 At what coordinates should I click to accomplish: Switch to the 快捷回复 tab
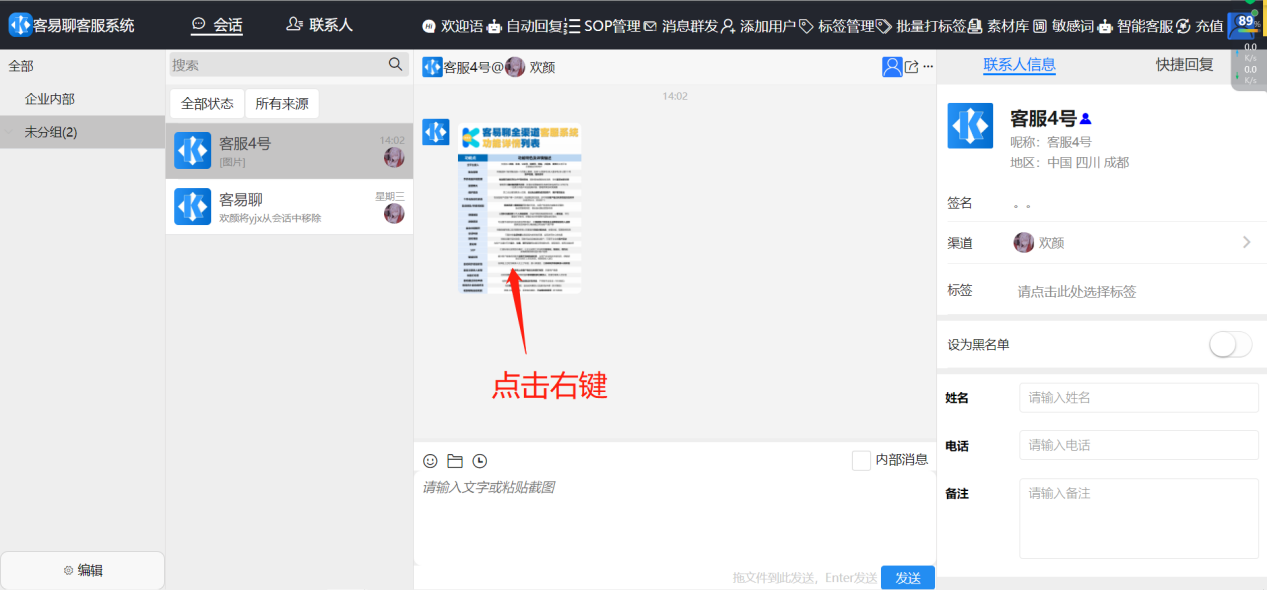tap(1185, 65)
